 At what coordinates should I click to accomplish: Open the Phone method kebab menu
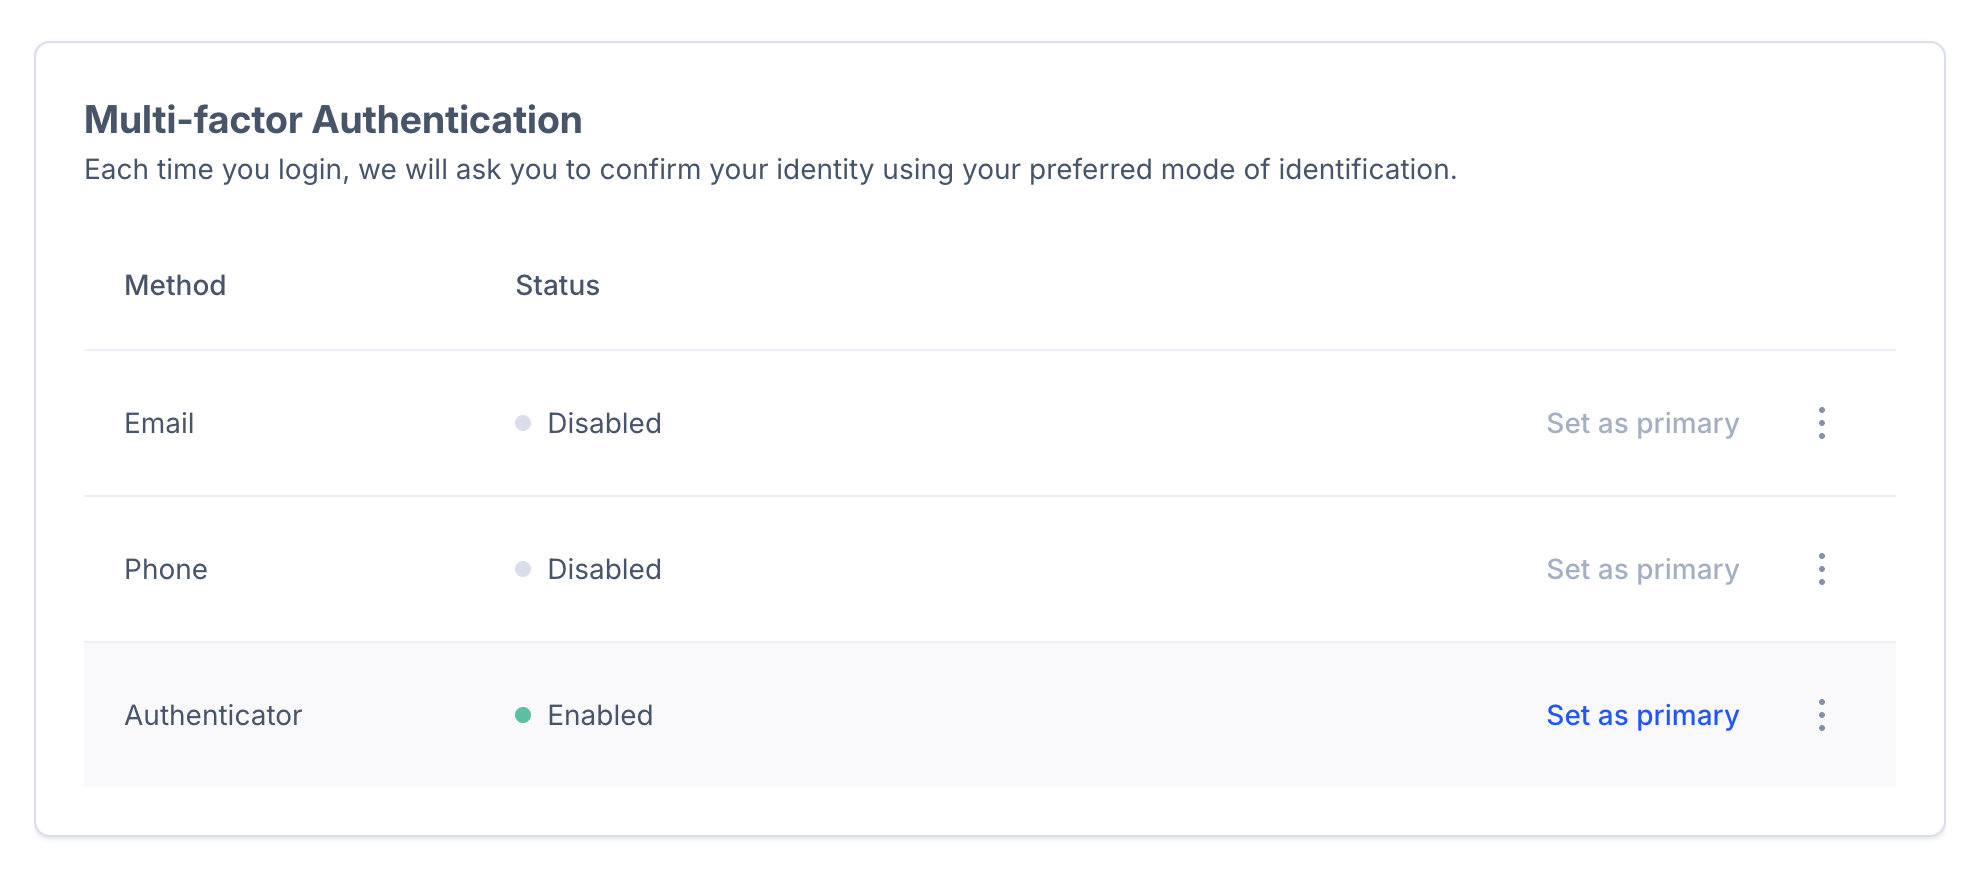point(1821,569)
